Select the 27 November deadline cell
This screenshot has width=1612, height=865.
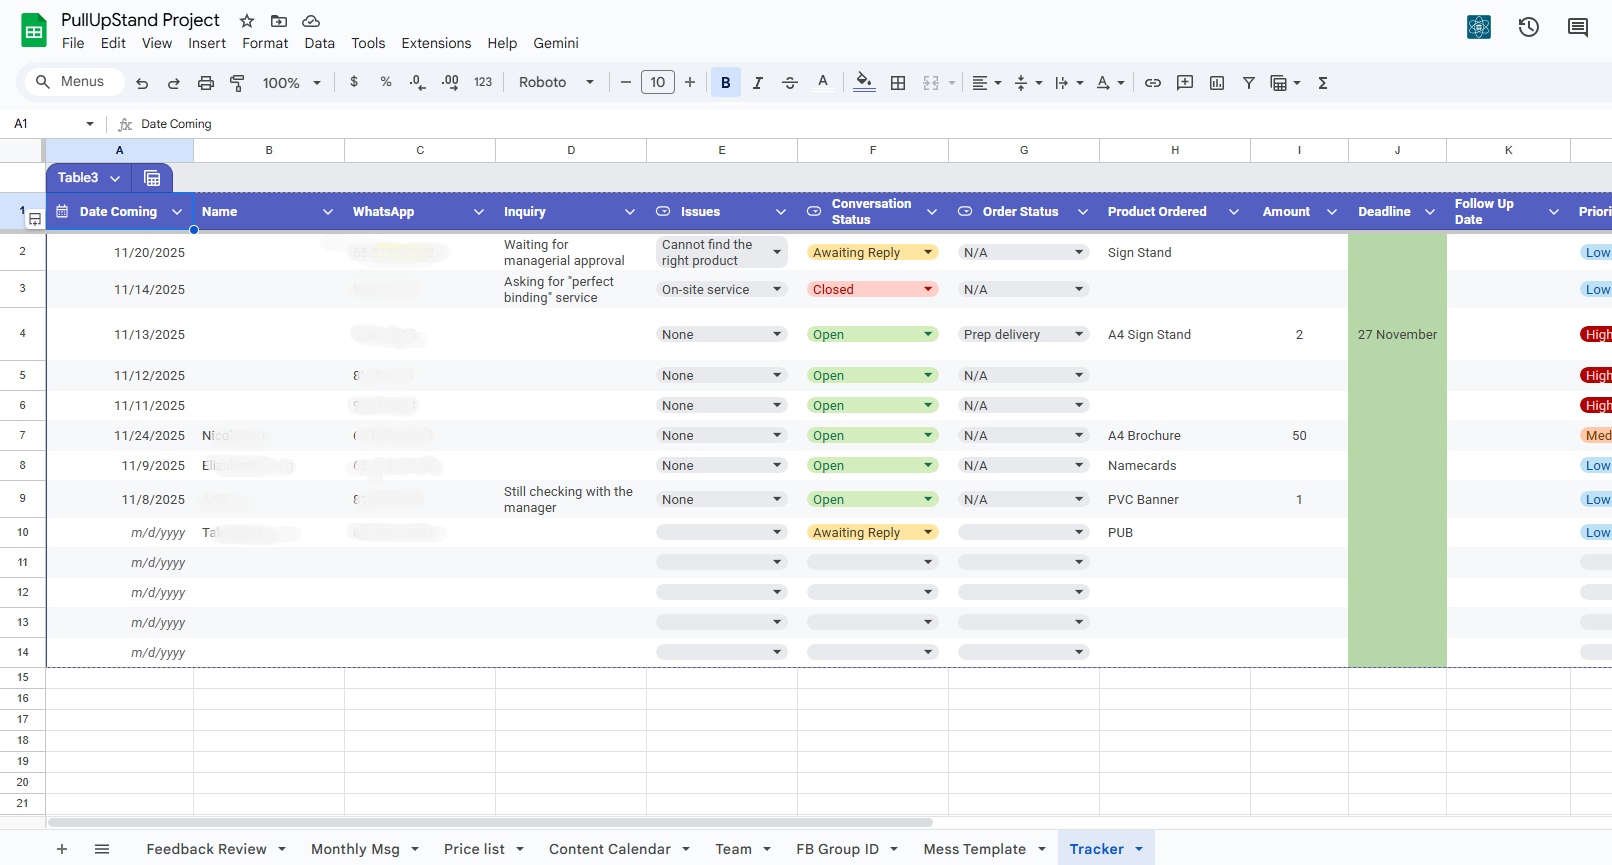[x=1397, y=334]
